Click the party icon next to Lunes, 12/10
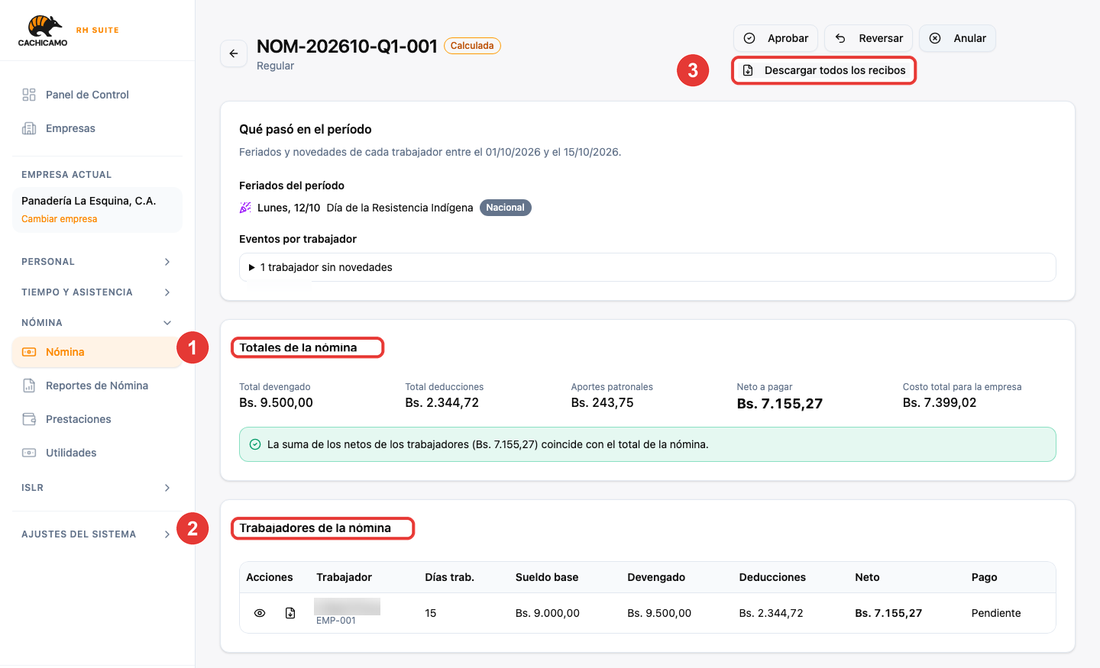The height and width of the screenshot is (668, 1100). tap(245, 208)
